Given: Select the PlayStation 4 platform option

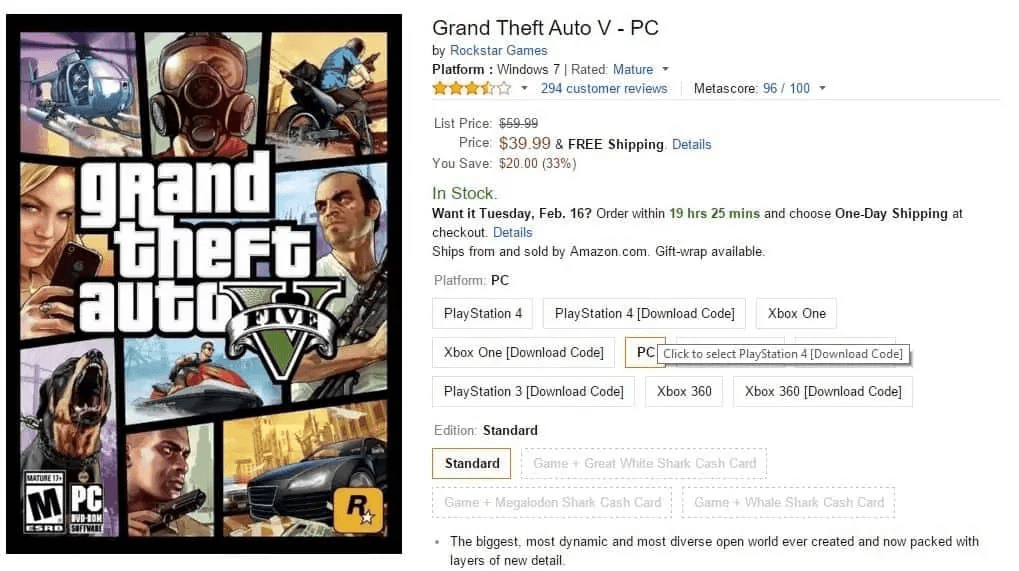Looking at the screenshot, I should coord(483,313).
